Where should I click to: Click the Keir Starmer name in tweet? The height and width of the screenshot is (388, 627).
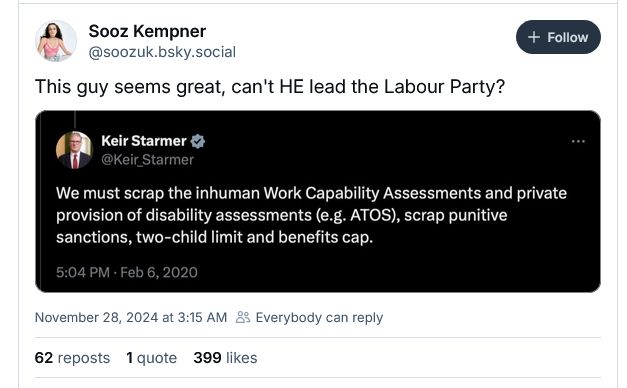tap(144, 141)
